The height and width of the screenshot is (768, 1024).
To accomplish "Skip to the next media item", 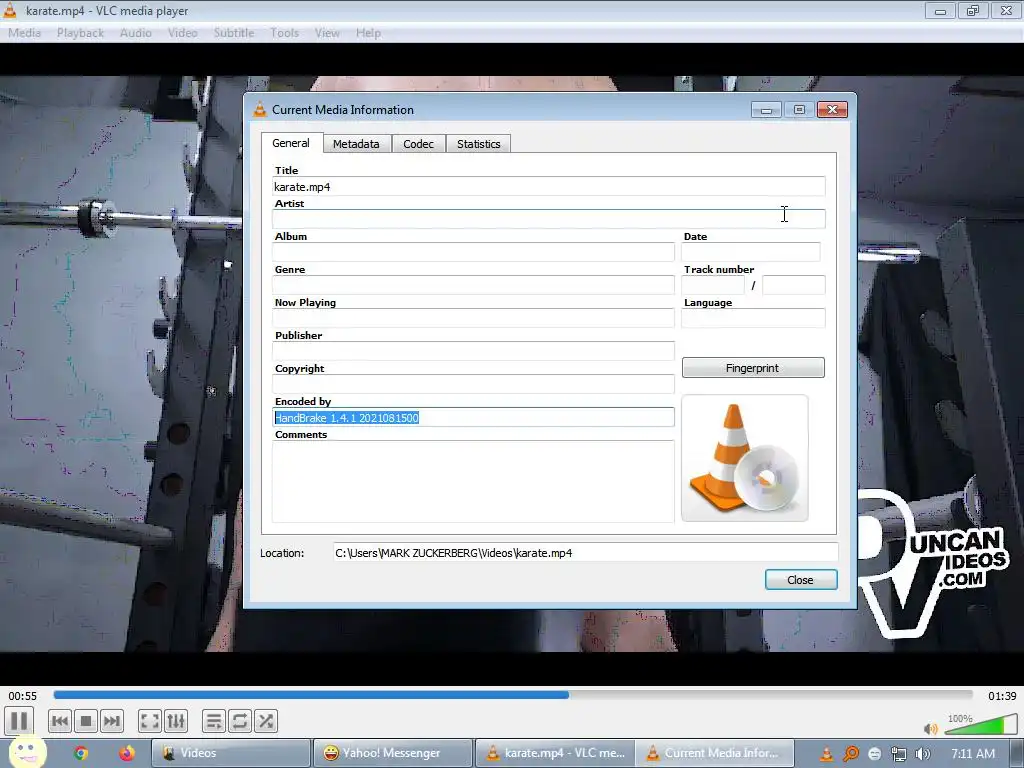I will [x=112, y=722].
